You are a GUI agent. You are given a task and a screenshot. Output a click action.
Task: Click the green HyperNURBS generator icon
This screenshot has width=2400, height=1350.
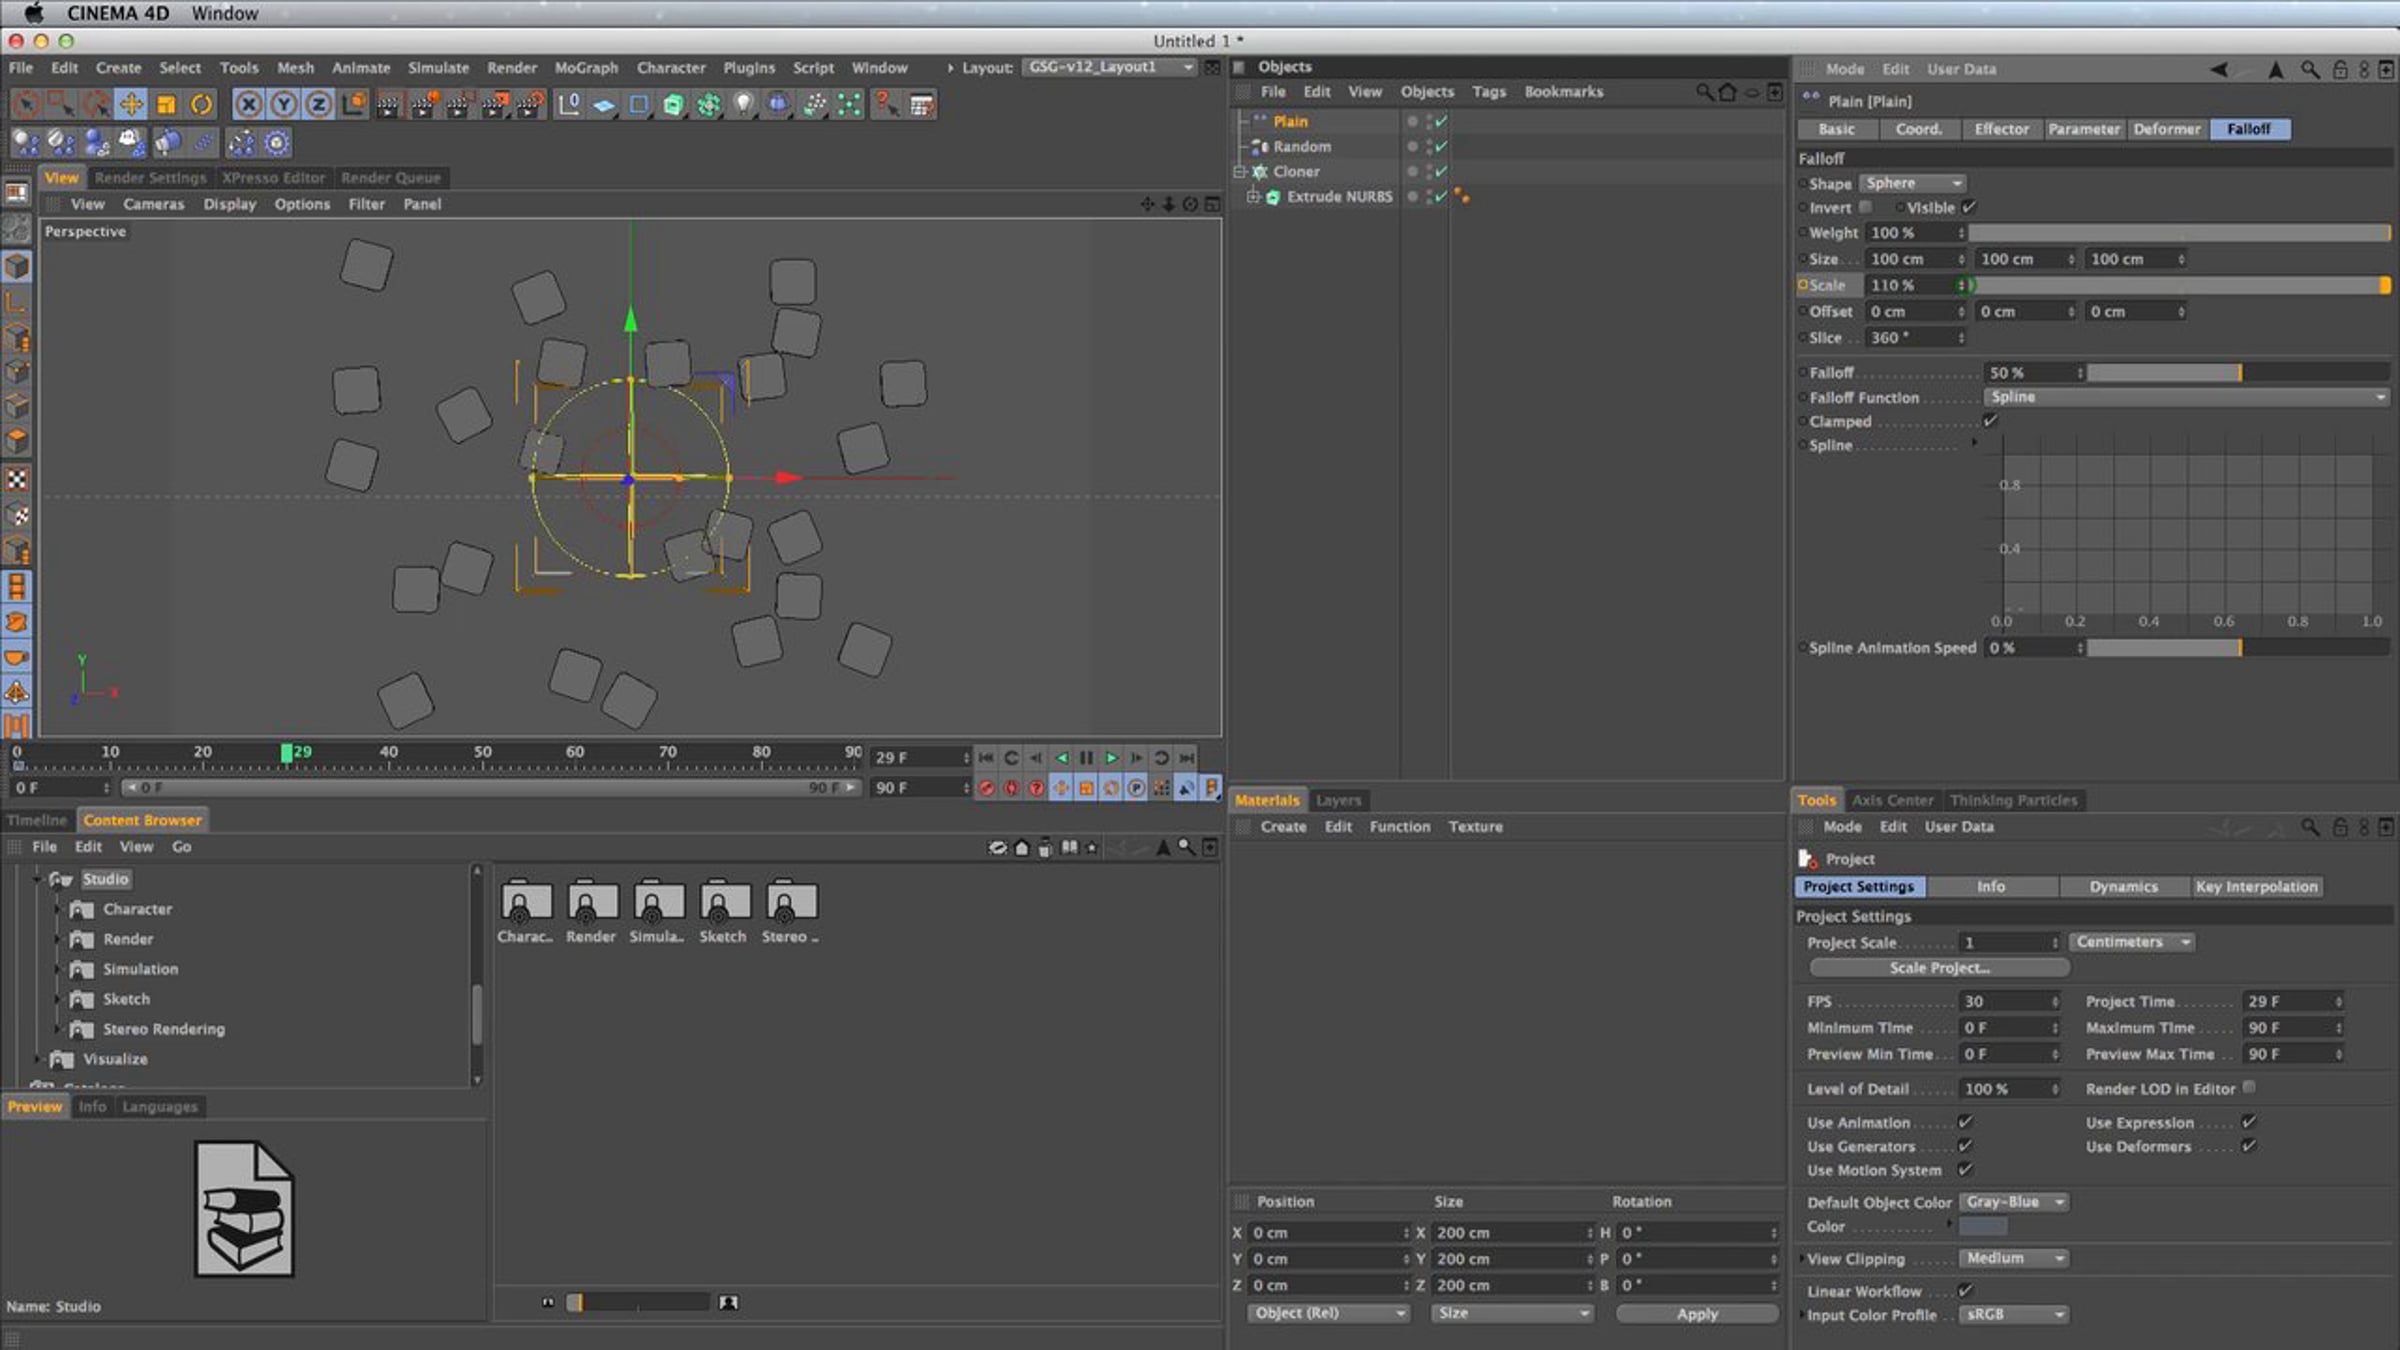(x=673, y=104)
